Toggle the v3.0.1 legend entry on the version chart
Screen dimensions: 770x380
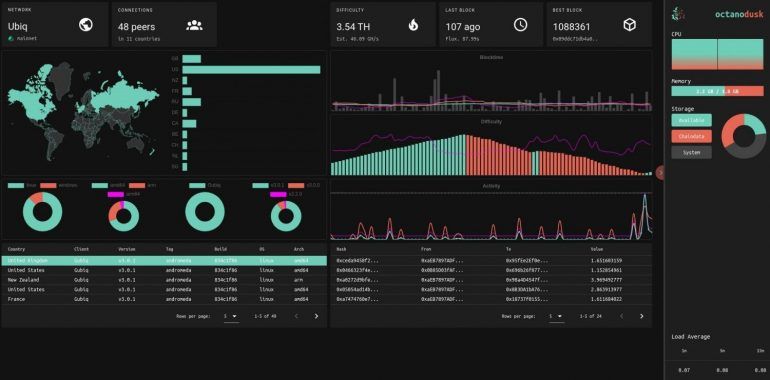tap(269, 185)
